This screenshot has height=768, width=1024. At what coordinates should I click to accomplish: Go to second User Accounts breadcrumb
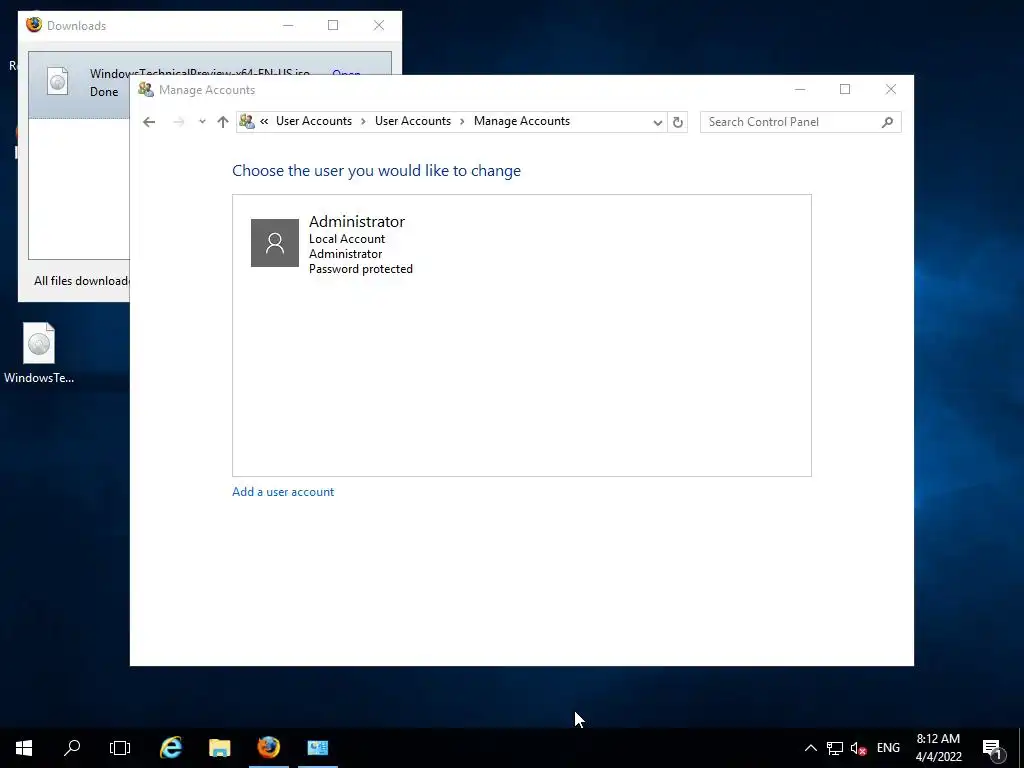tap(413, 121)
